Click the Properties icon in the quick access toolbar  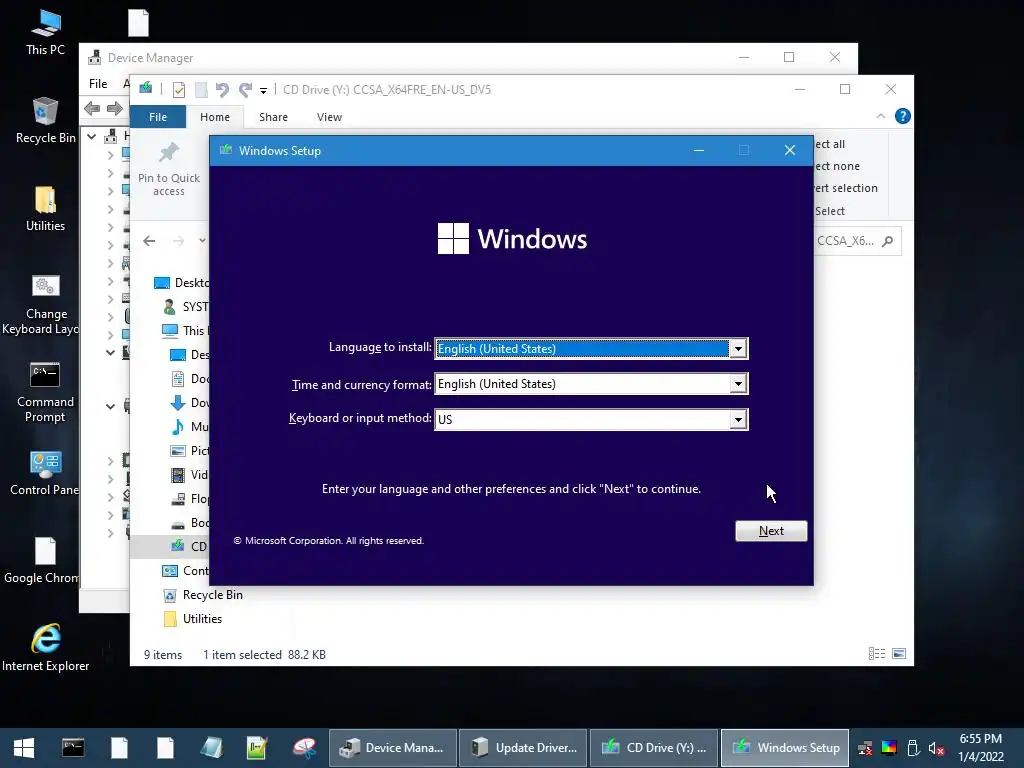click(178, 89)
